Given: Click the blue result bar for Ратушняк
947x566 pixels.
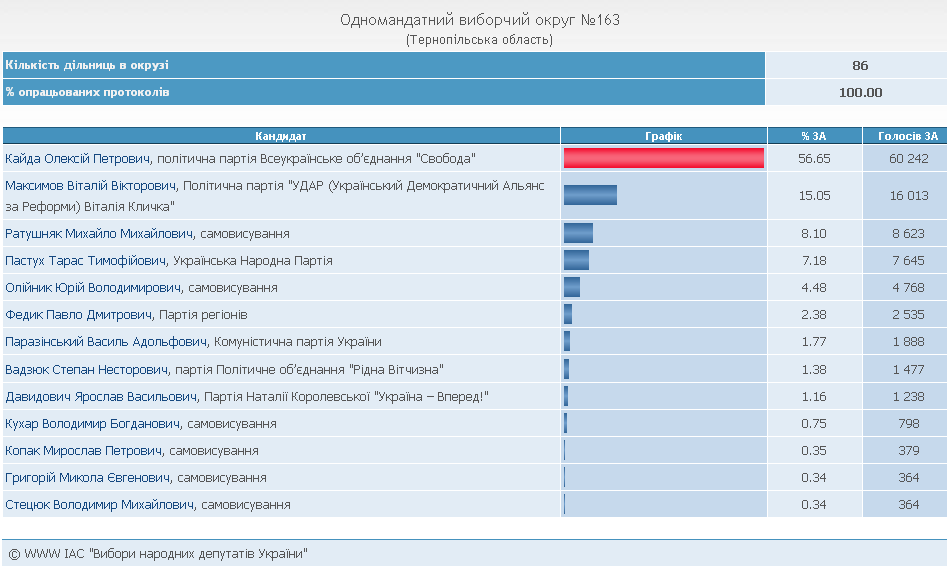Looking at the screenshot, I should point(578,233).
